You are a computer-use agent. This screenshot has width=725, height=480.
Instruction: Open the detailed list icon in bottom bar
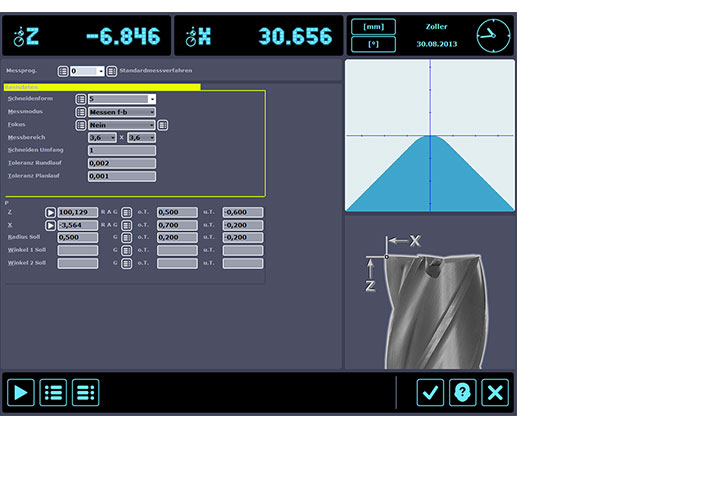click(86, 393)
